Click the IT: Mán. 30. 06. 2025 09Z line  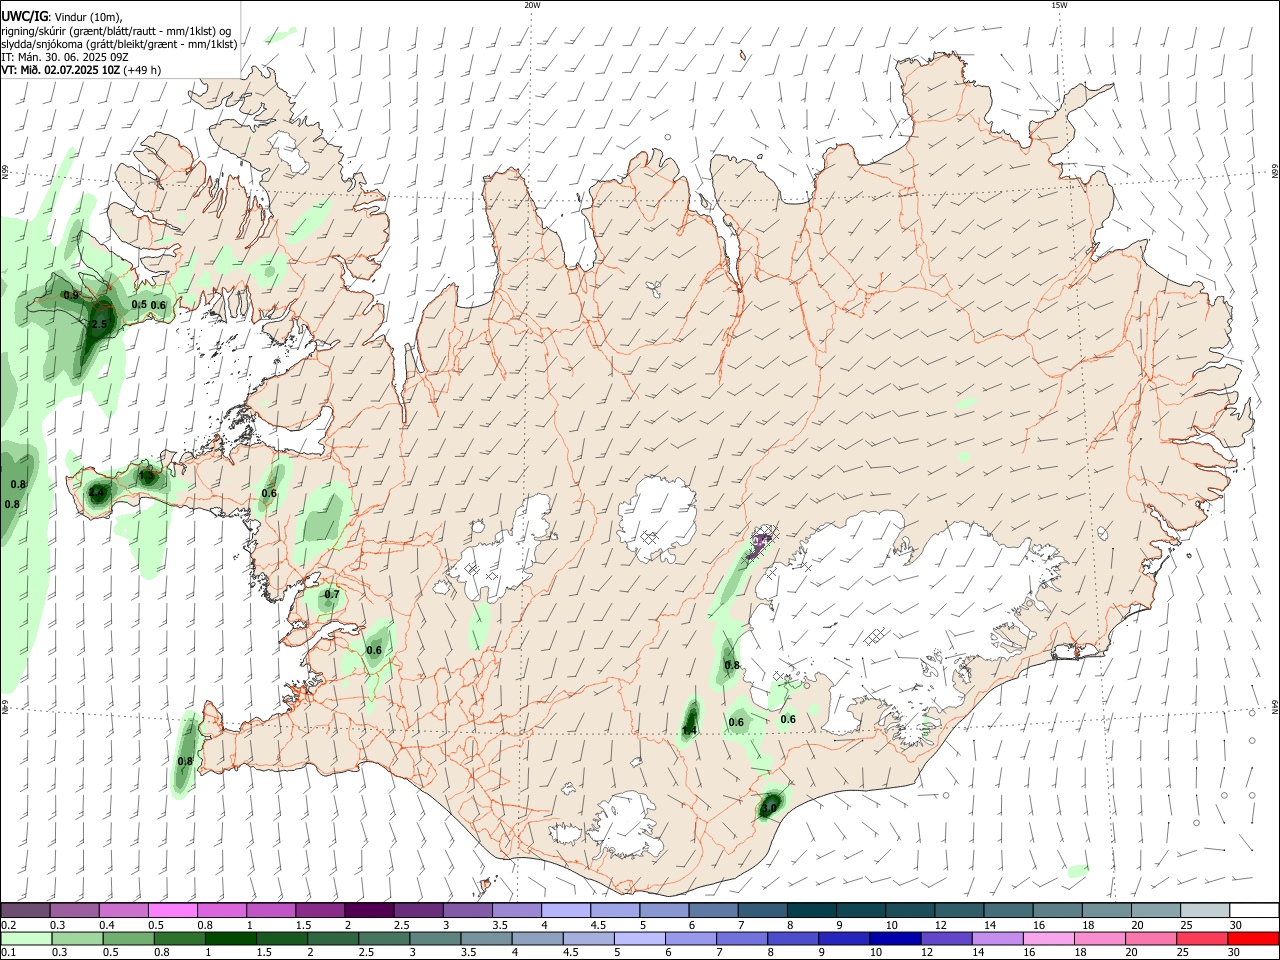65,57
